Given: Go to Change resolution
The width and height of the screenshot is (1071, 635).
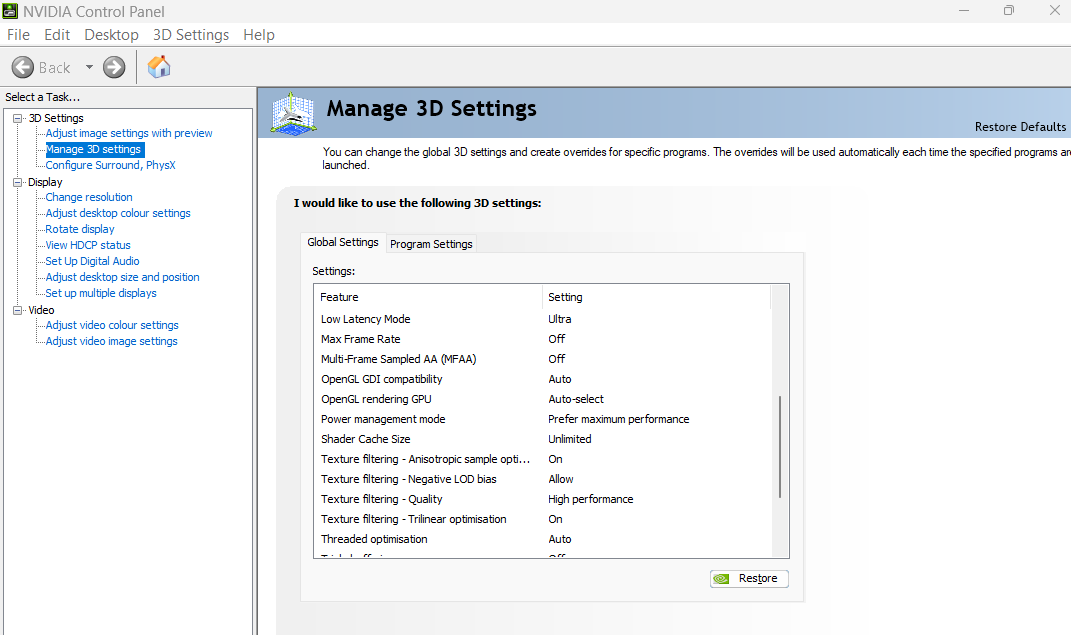Looking at the screenshot, I should (89, 197).
